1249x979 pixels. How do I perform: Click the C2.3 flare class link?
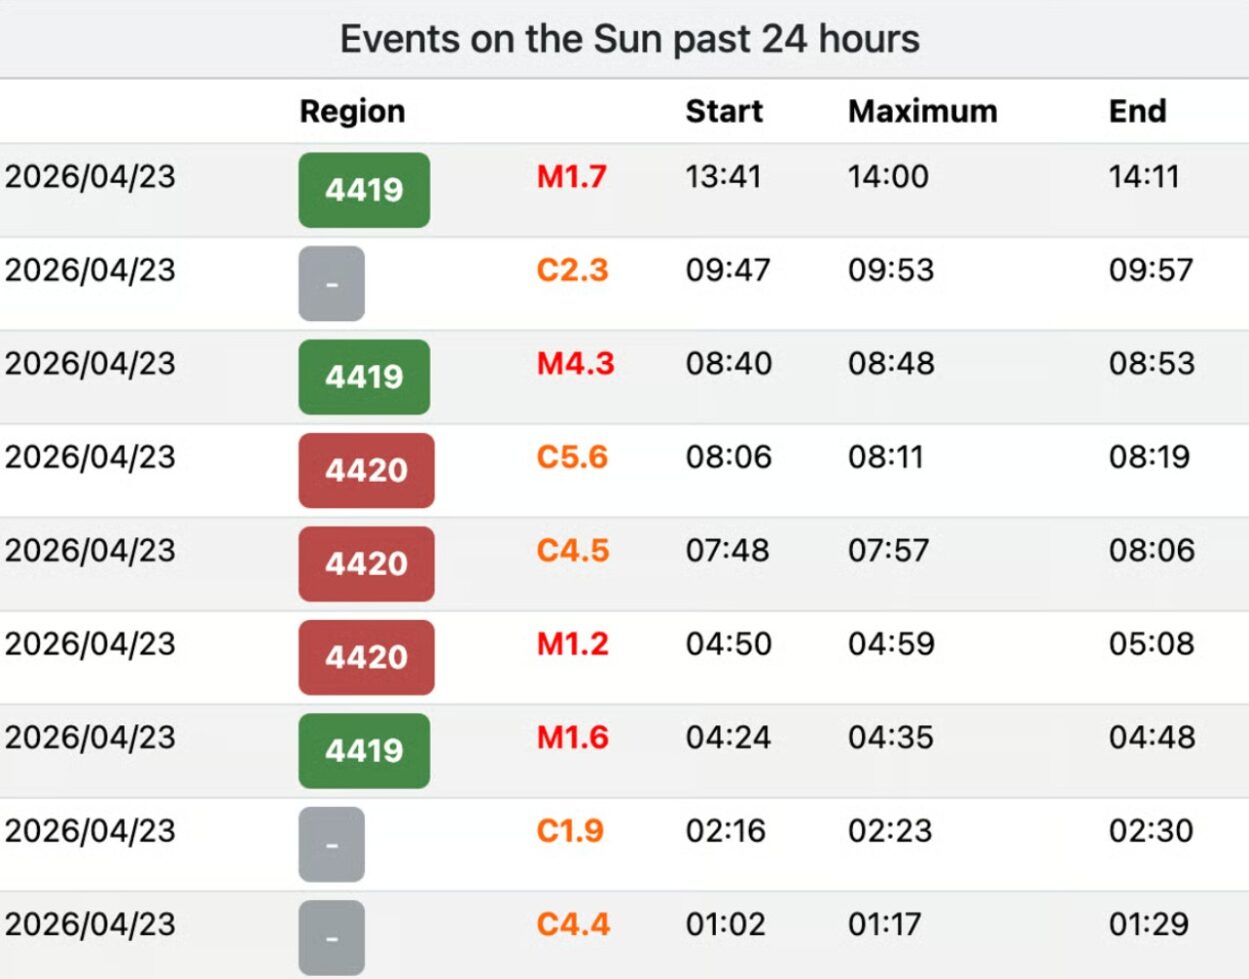point(572,270)
